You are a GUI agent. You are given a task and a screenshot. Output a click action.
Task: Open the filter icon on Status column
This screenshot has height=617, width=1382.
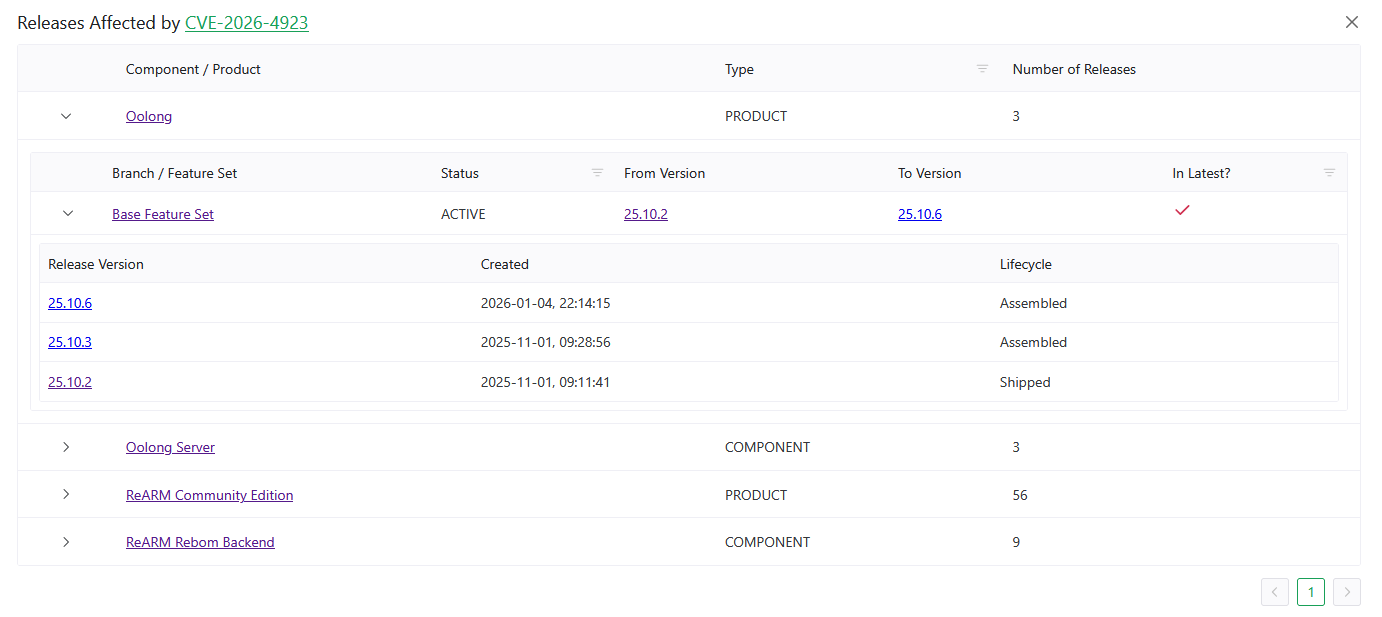click(597, 173)
